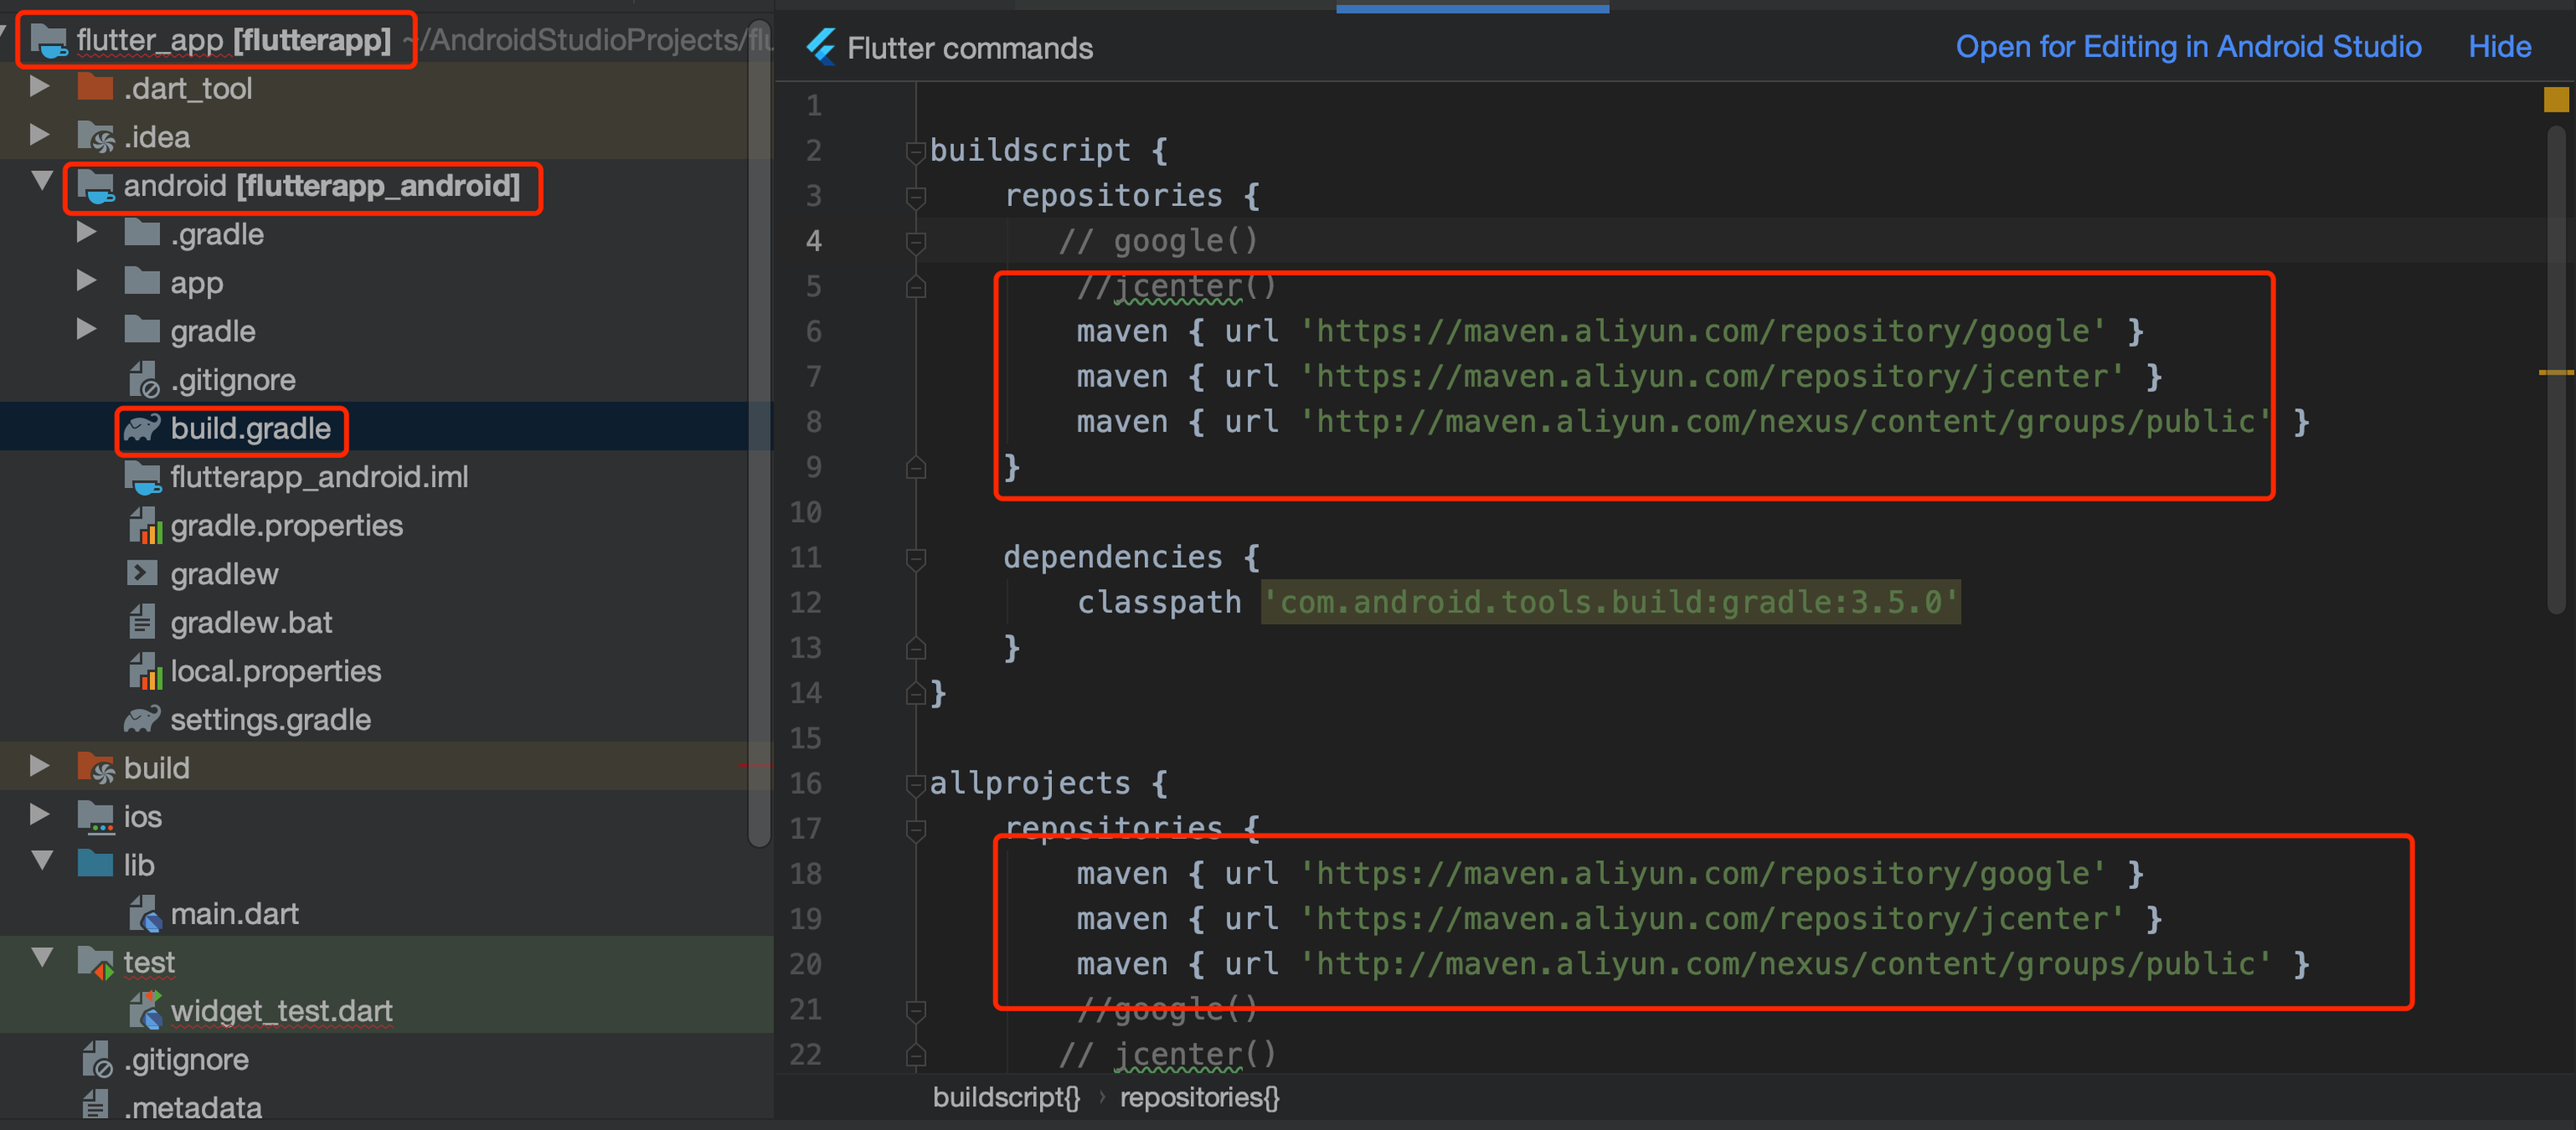Screen dimensions: 2576x1130
Task: Click the project tree vertical scrollbar
Action: [760, 430]
